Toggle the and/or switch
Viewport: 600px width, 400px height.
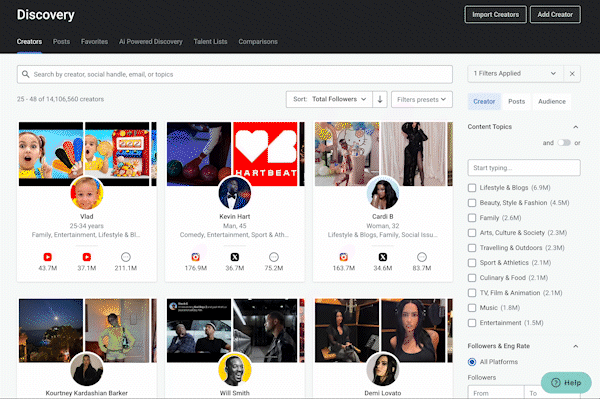(564, 142)
